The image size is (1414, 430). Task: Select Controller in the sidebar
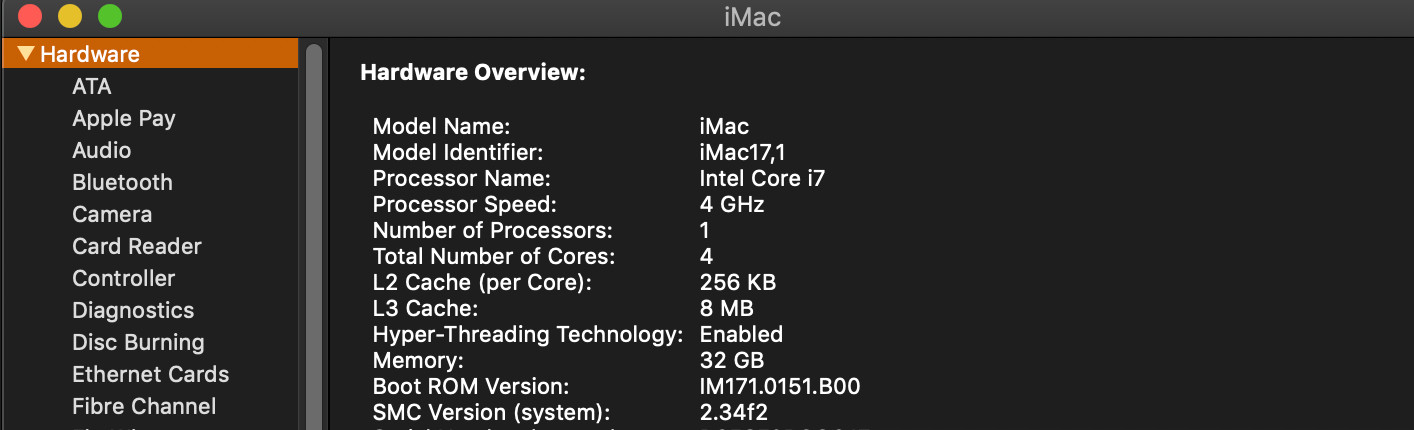click(x=123, y=278)
